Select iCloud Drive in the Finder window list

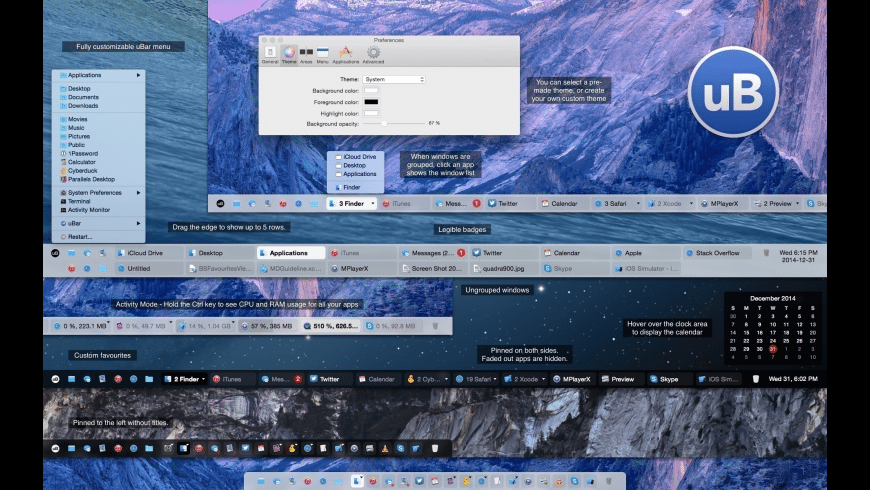[355, 156]
